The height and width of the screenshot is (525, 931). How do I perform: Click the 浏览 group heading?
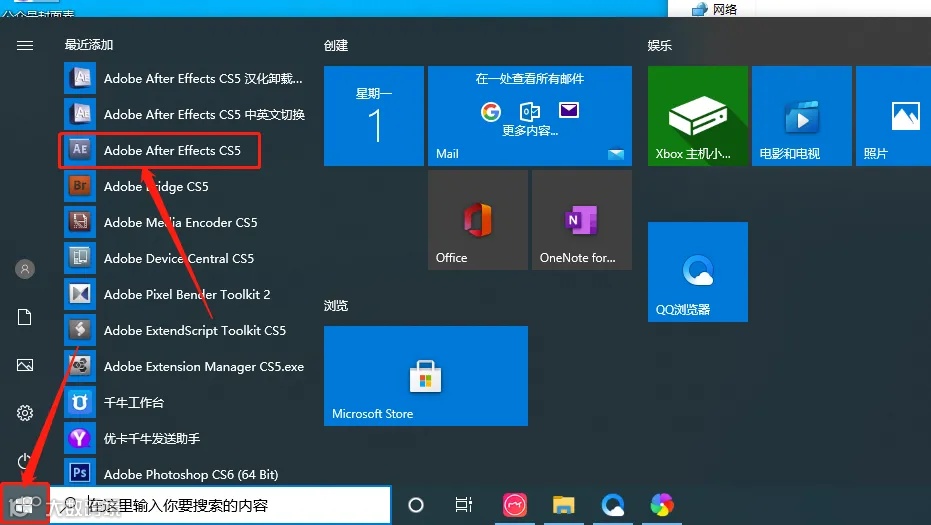(x=336, y=306)
